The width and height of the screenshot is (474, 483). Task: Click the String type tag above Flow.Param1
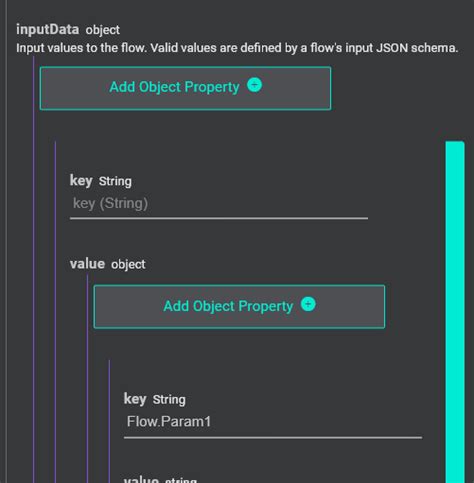tap(169, 400)
